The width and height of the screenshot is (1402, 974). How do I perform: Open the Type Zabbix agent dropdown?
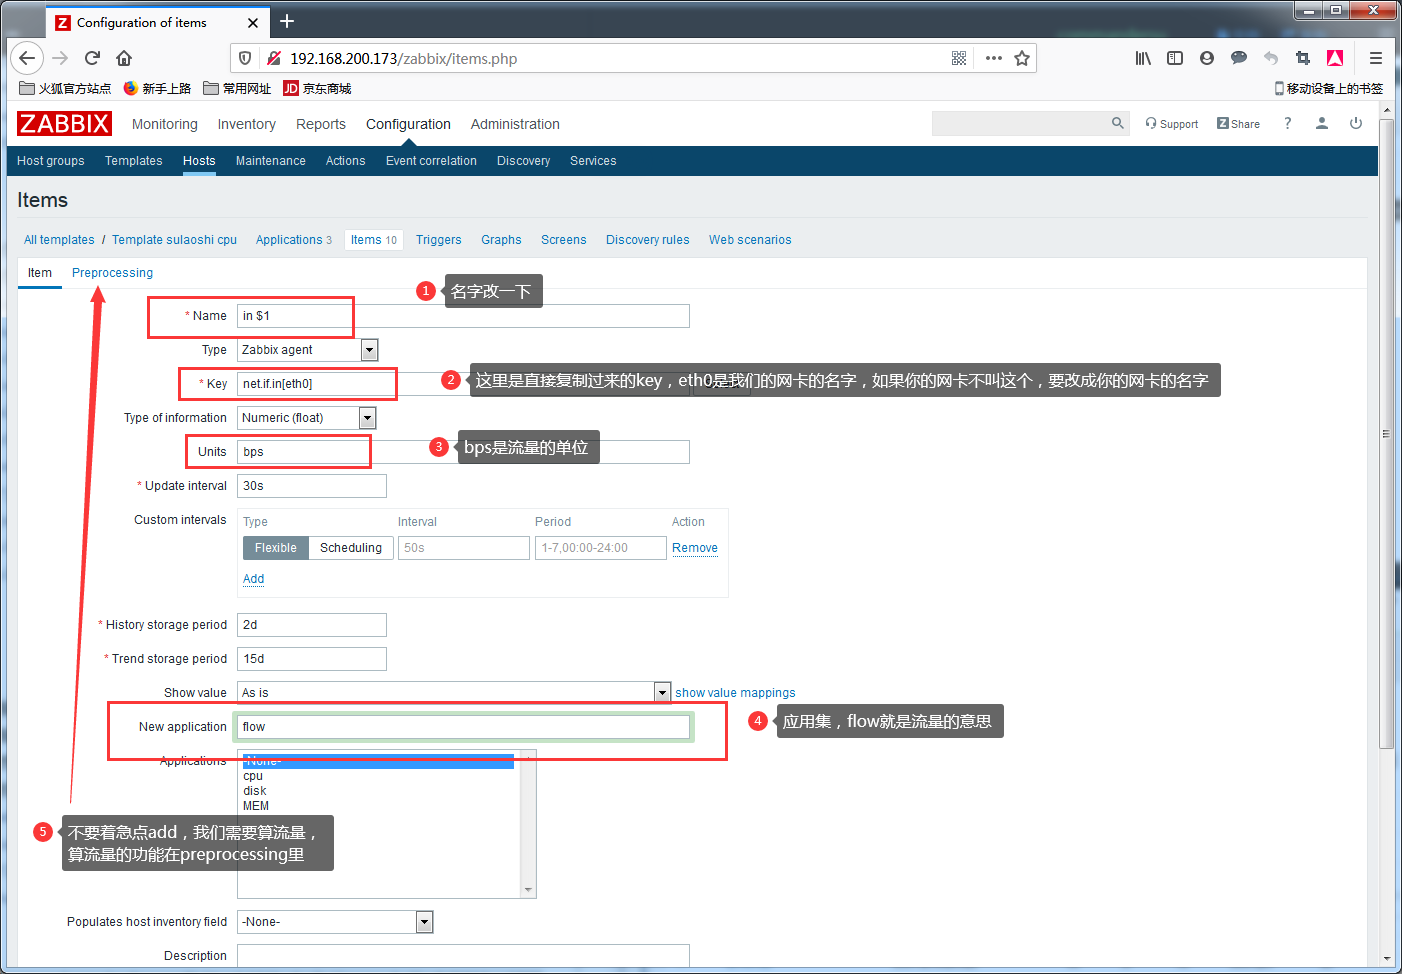(x=307, y=350)
